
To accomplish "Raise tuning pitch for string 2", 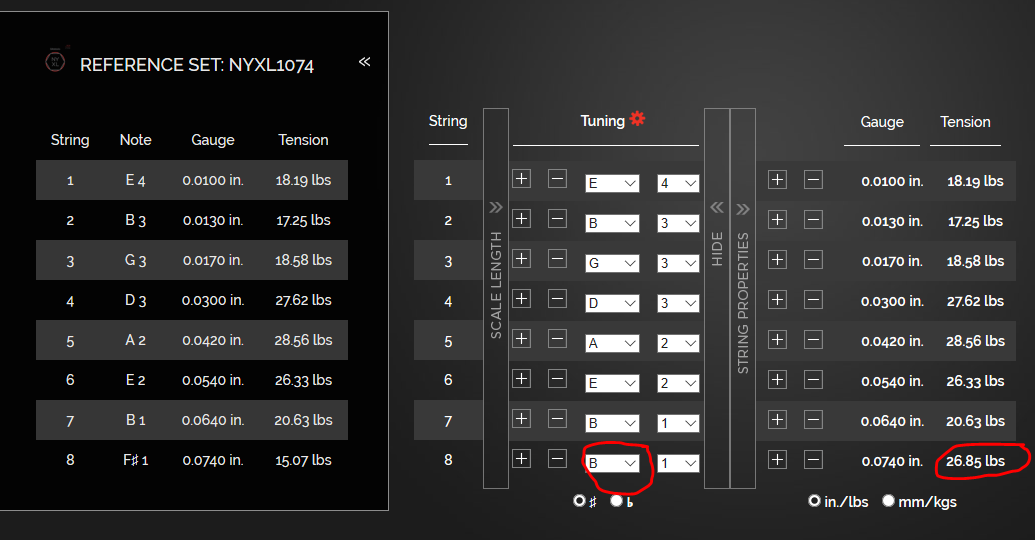I will click(x=521, y=219).
